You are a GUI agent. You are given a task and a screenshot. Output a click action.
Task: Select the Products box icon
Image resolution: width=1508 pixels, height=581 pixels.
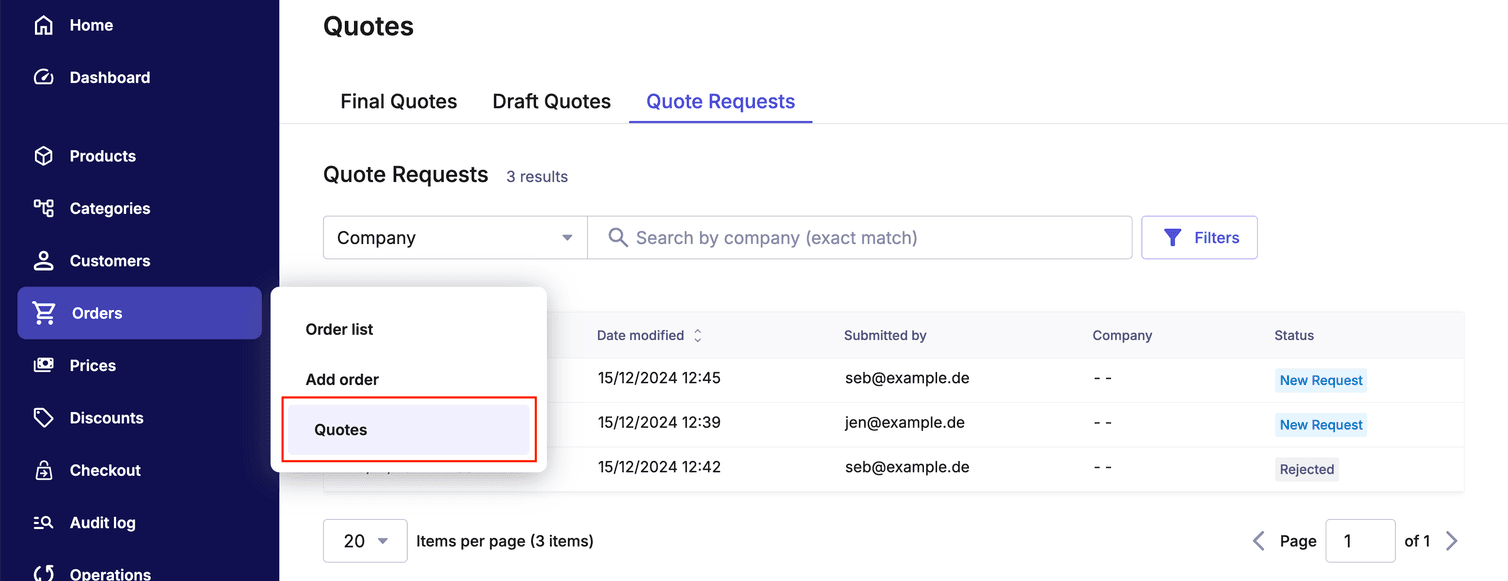tap(43, 156)
